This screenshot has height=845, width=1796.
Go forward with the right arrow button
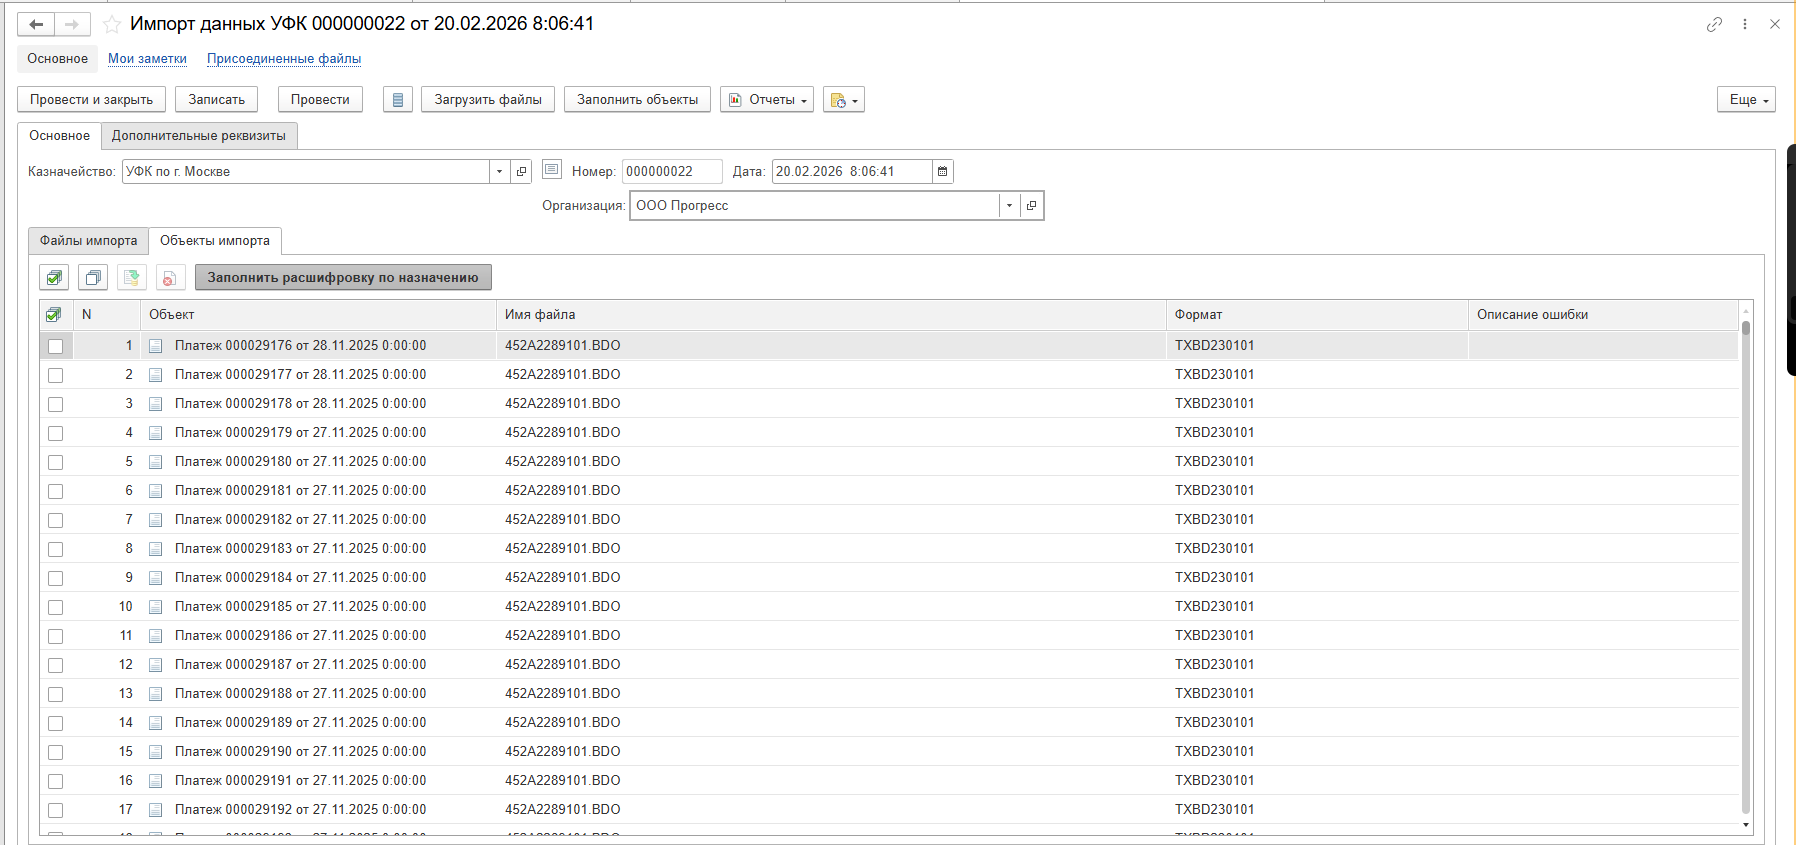pos(72,24)
